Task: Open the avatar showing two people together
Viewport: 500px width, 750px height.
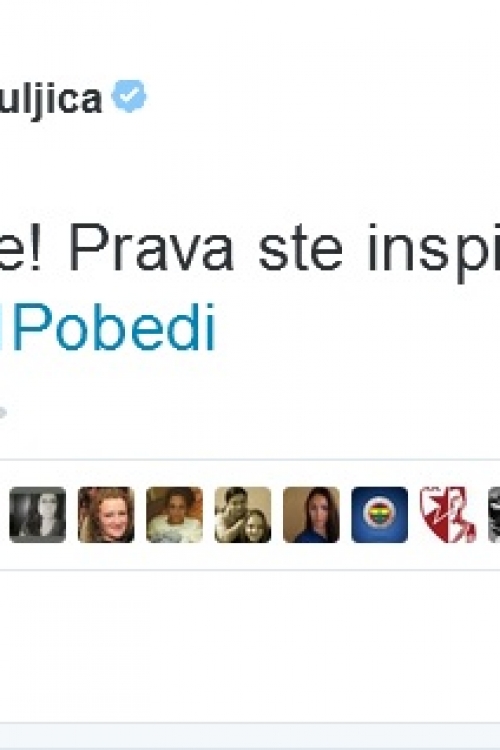Action: [243, 515]
